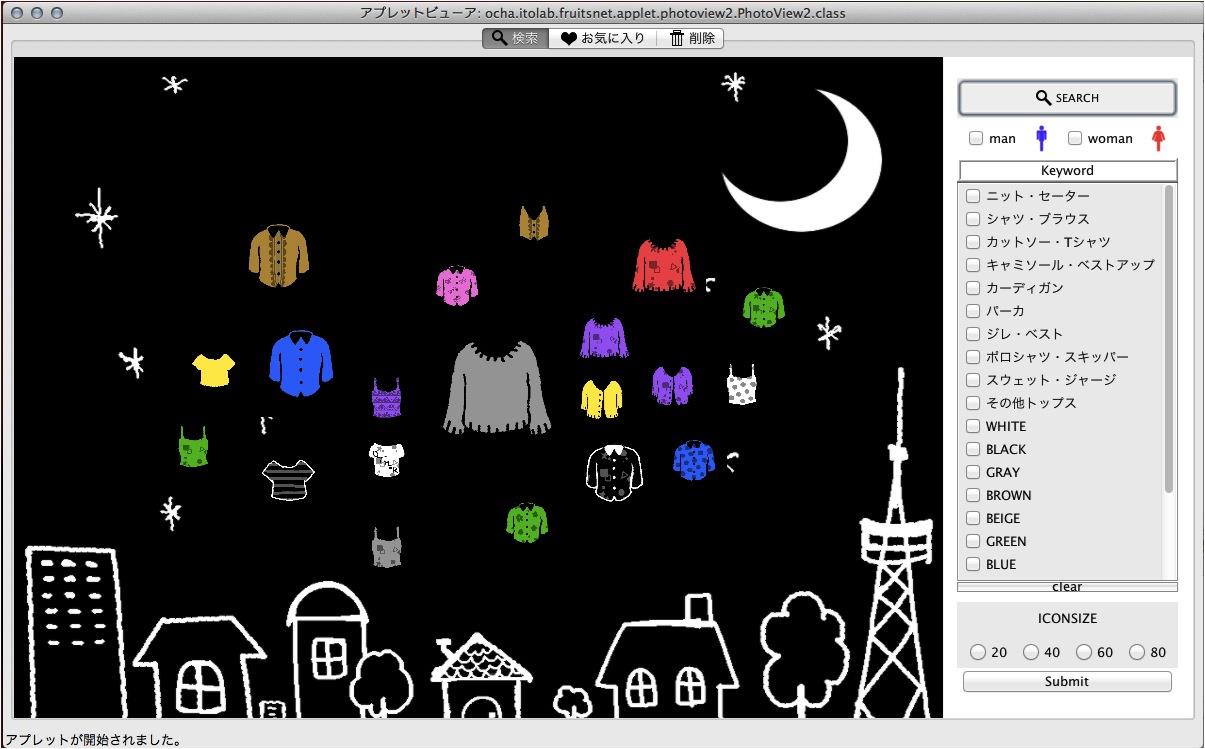1205x749 pixels.
Task: Open the 削除 delete tab
Action: coord(691,38)
